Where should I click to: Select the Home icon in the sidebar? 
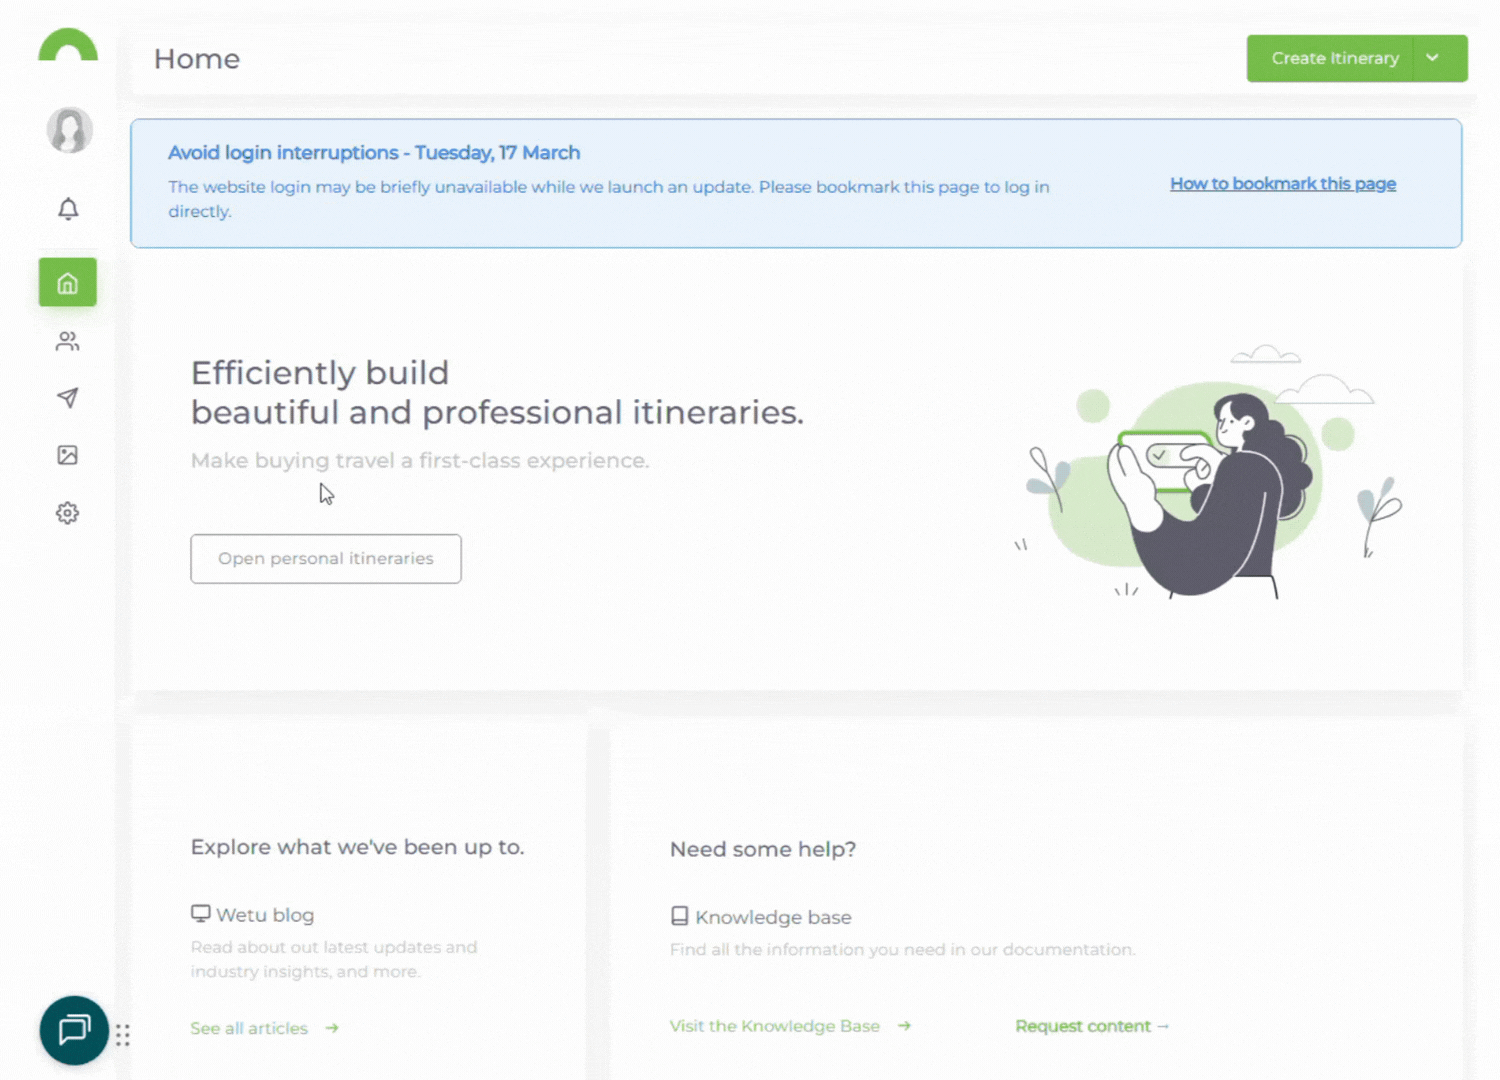67,282
